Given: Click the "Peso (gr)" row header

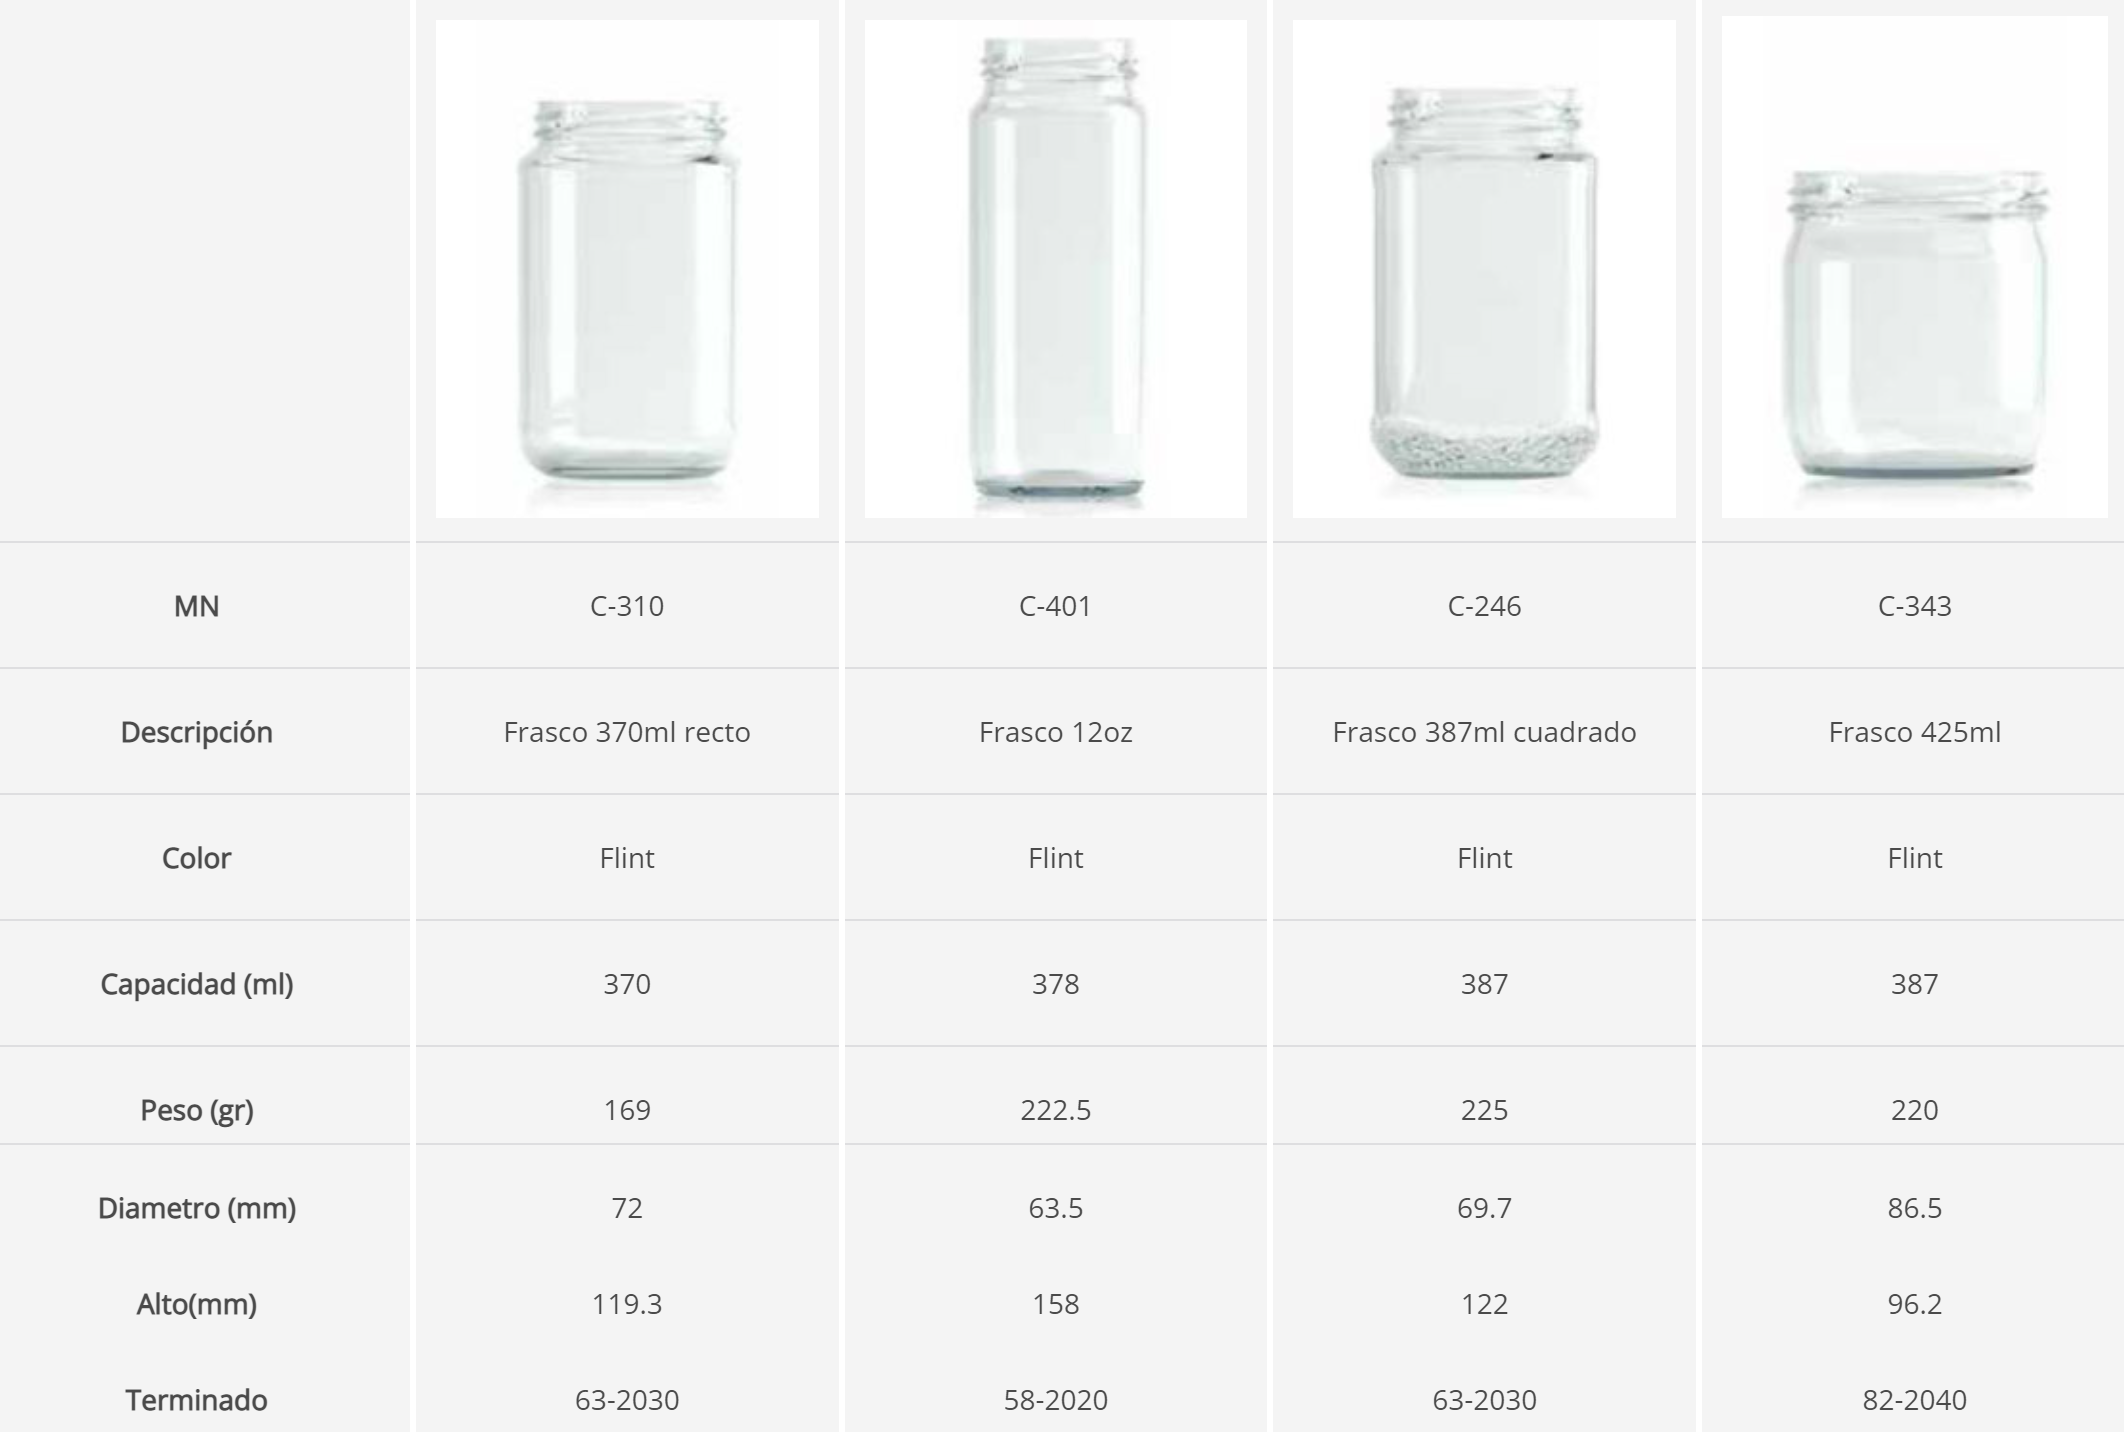Looking at the screenshot, I should pos(196,1110).
